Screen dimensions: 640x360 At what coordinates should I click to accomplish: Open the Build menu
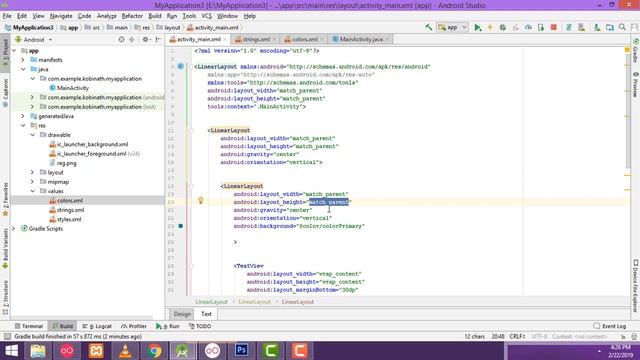(x=155, y=16)
